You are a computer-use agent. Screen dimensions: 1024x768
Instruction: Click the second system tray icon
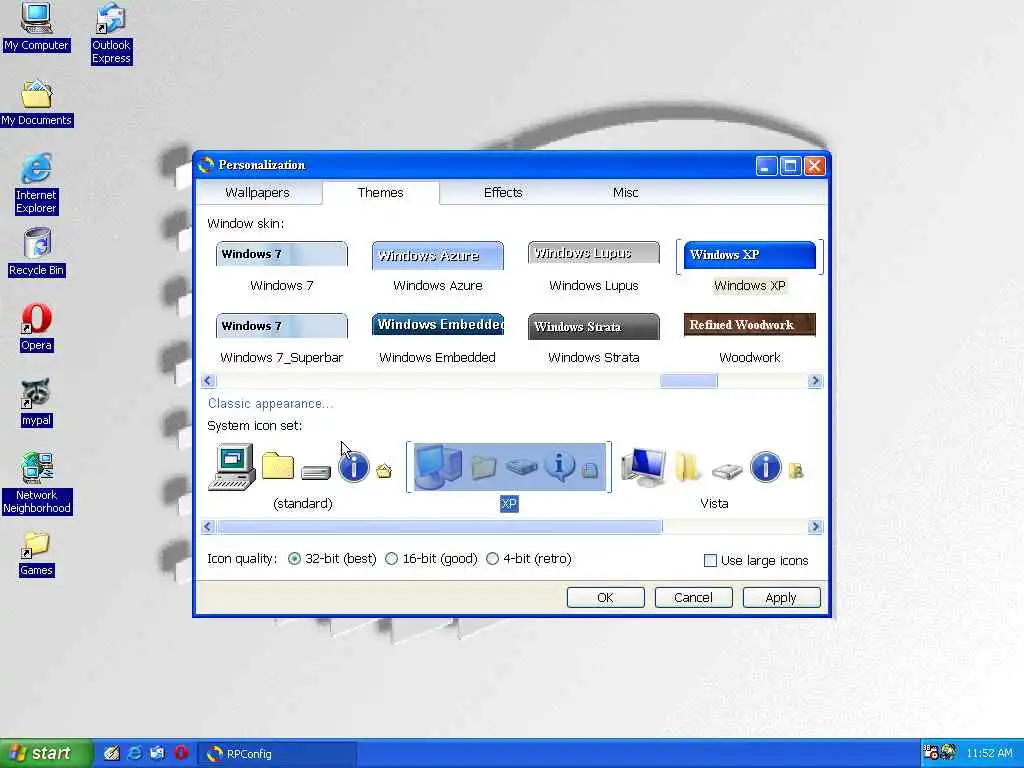tap(948, 753)
